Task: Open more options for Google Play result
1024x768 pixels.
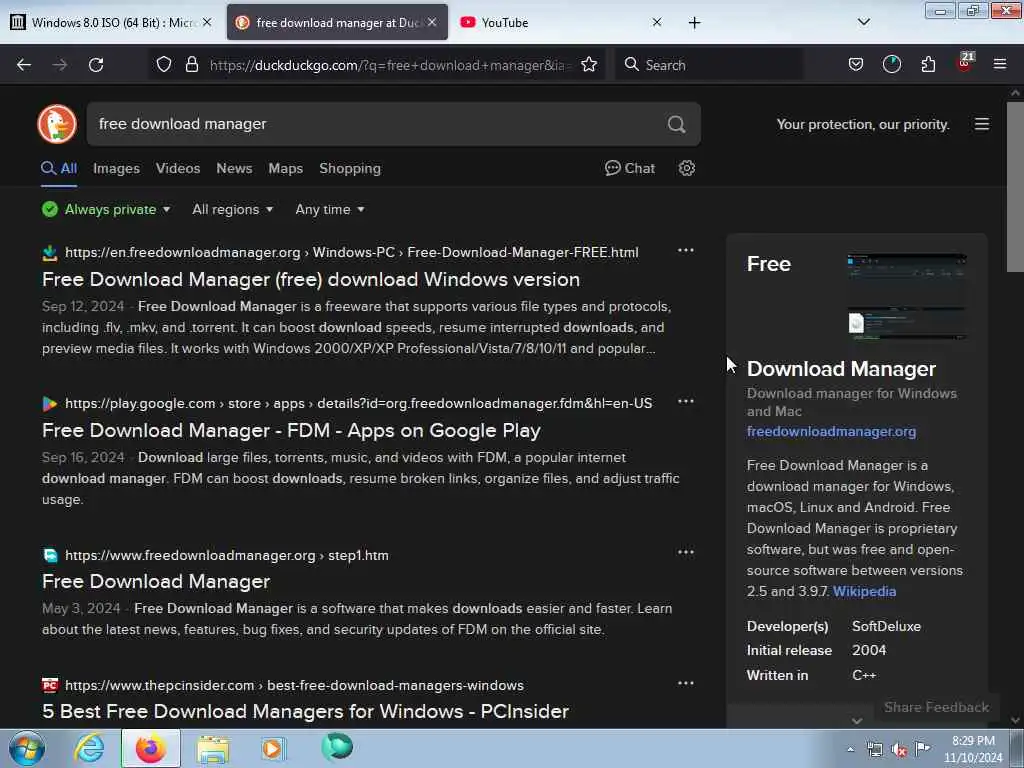Action: point(686,401)
